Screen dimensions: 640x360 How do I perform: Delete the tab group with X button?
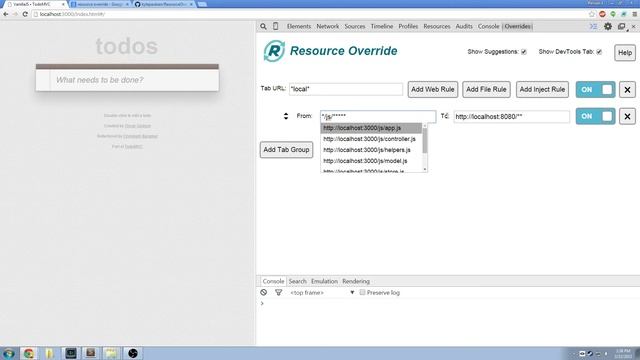click(x=627, y=90)
